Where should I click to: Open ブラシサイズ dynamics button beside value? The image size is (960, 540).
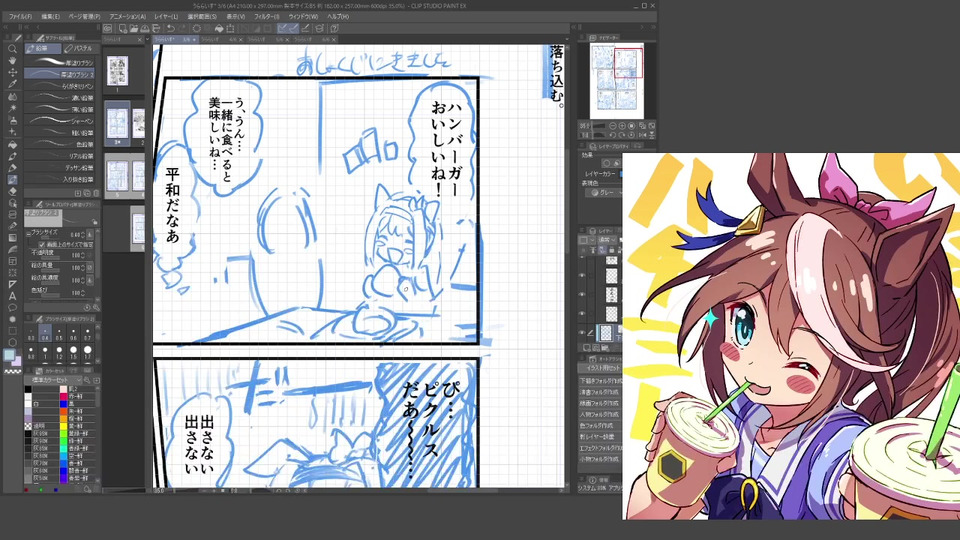point(90,234)
